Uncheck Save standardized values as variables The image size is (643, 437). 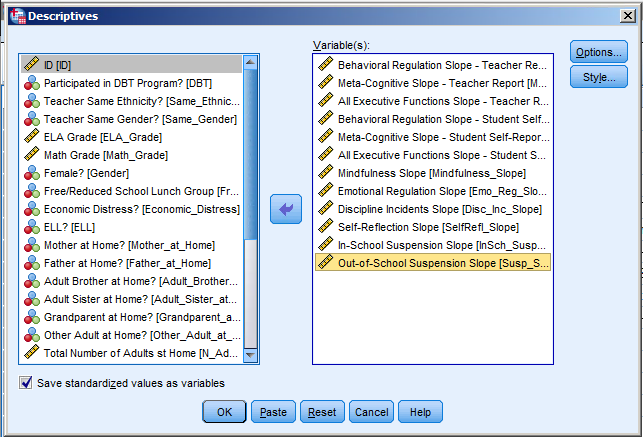25,383
